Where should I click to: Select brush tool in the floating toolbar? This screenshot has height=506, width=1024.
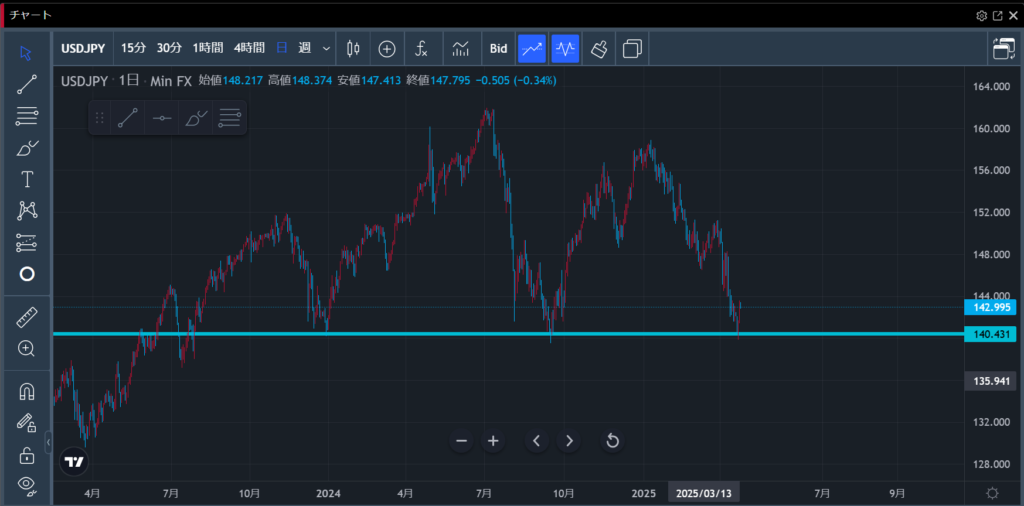point(196,118)
